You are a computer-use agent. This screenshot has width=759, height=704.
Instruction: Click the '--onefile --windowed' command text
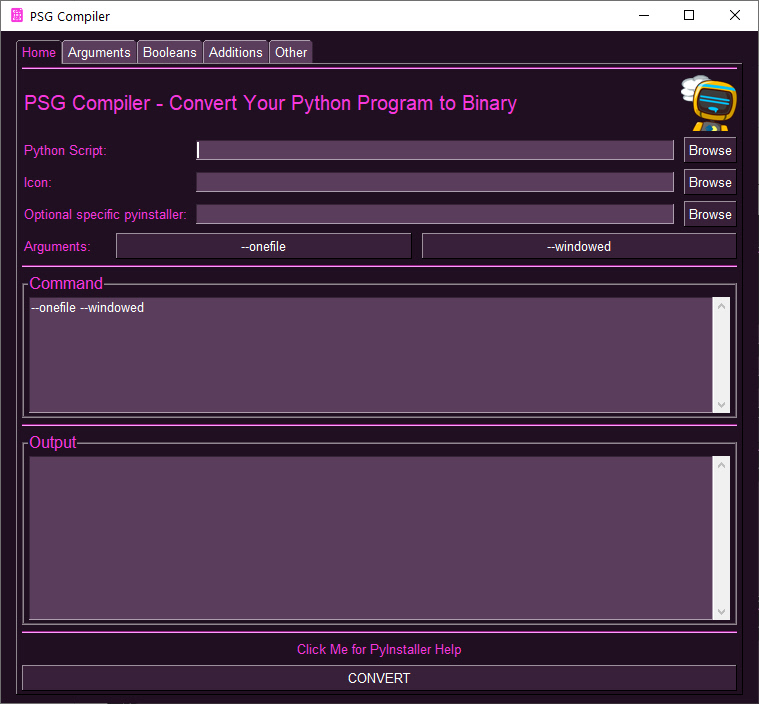(88, 307)
